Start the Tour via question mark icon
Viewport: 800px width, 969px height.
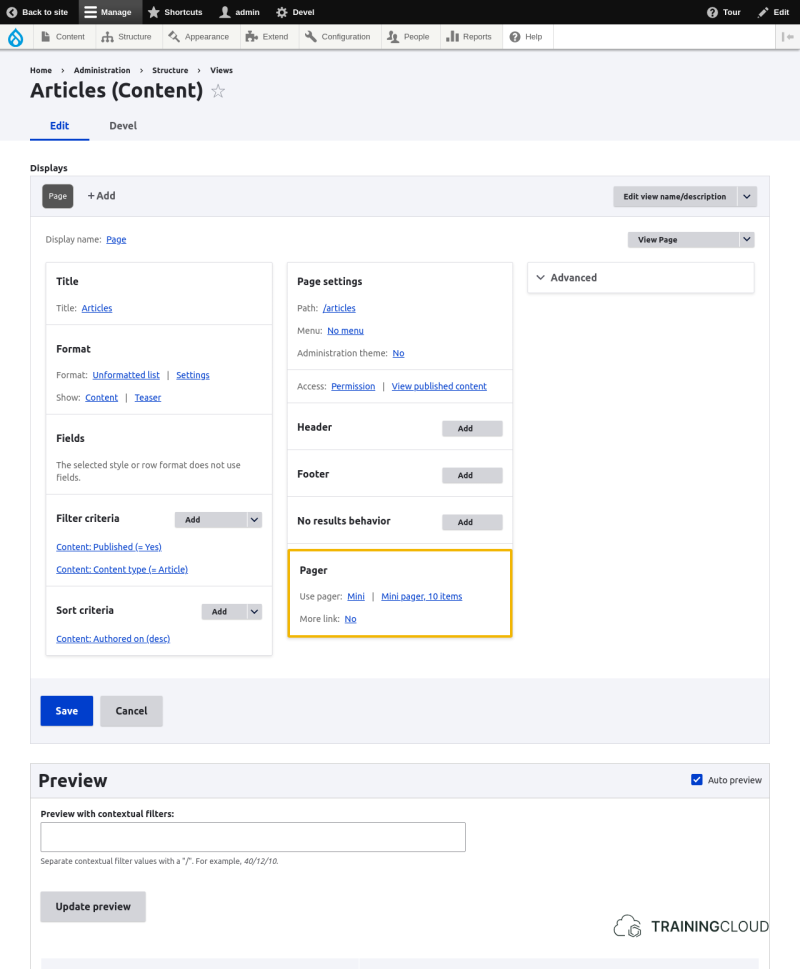pos(712,12)
